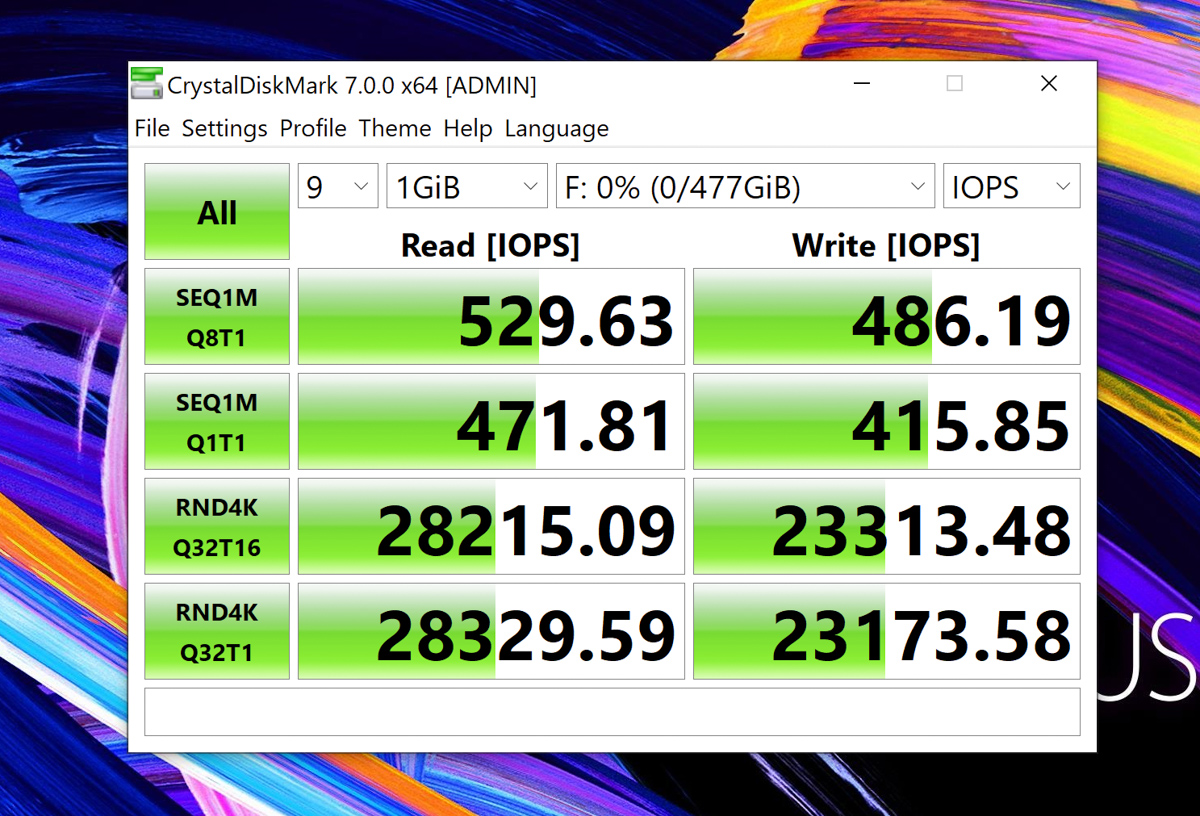The height and width of the screenshot is (816, 1200).
Task: Open the Theme menu
Action: [x=395, y=129]
